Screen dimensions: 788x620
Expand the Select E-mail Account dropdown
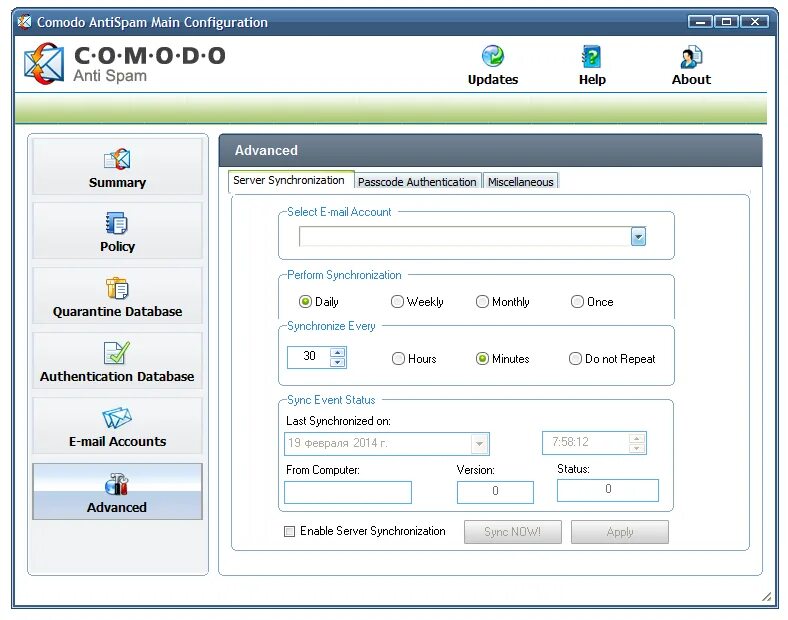tap(638, 237)
